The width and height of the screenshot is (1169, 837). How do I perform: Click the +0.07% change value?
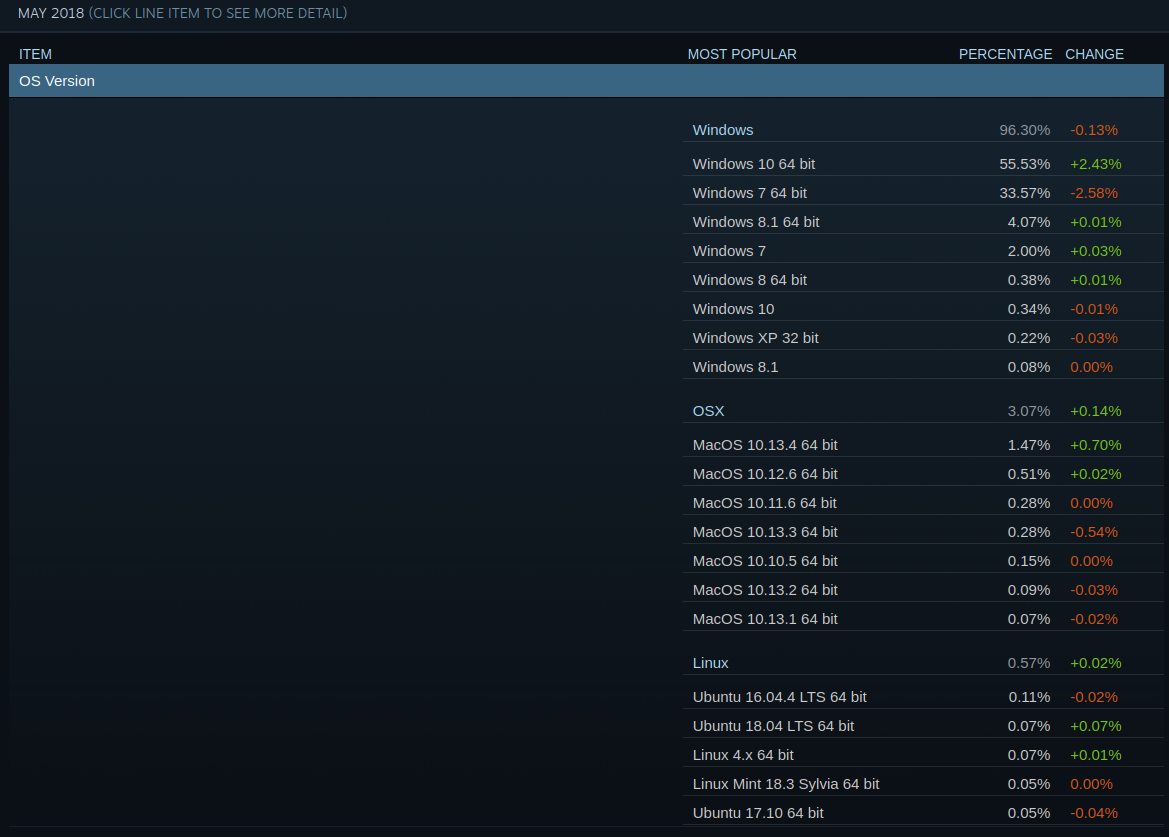[1095, 726]
